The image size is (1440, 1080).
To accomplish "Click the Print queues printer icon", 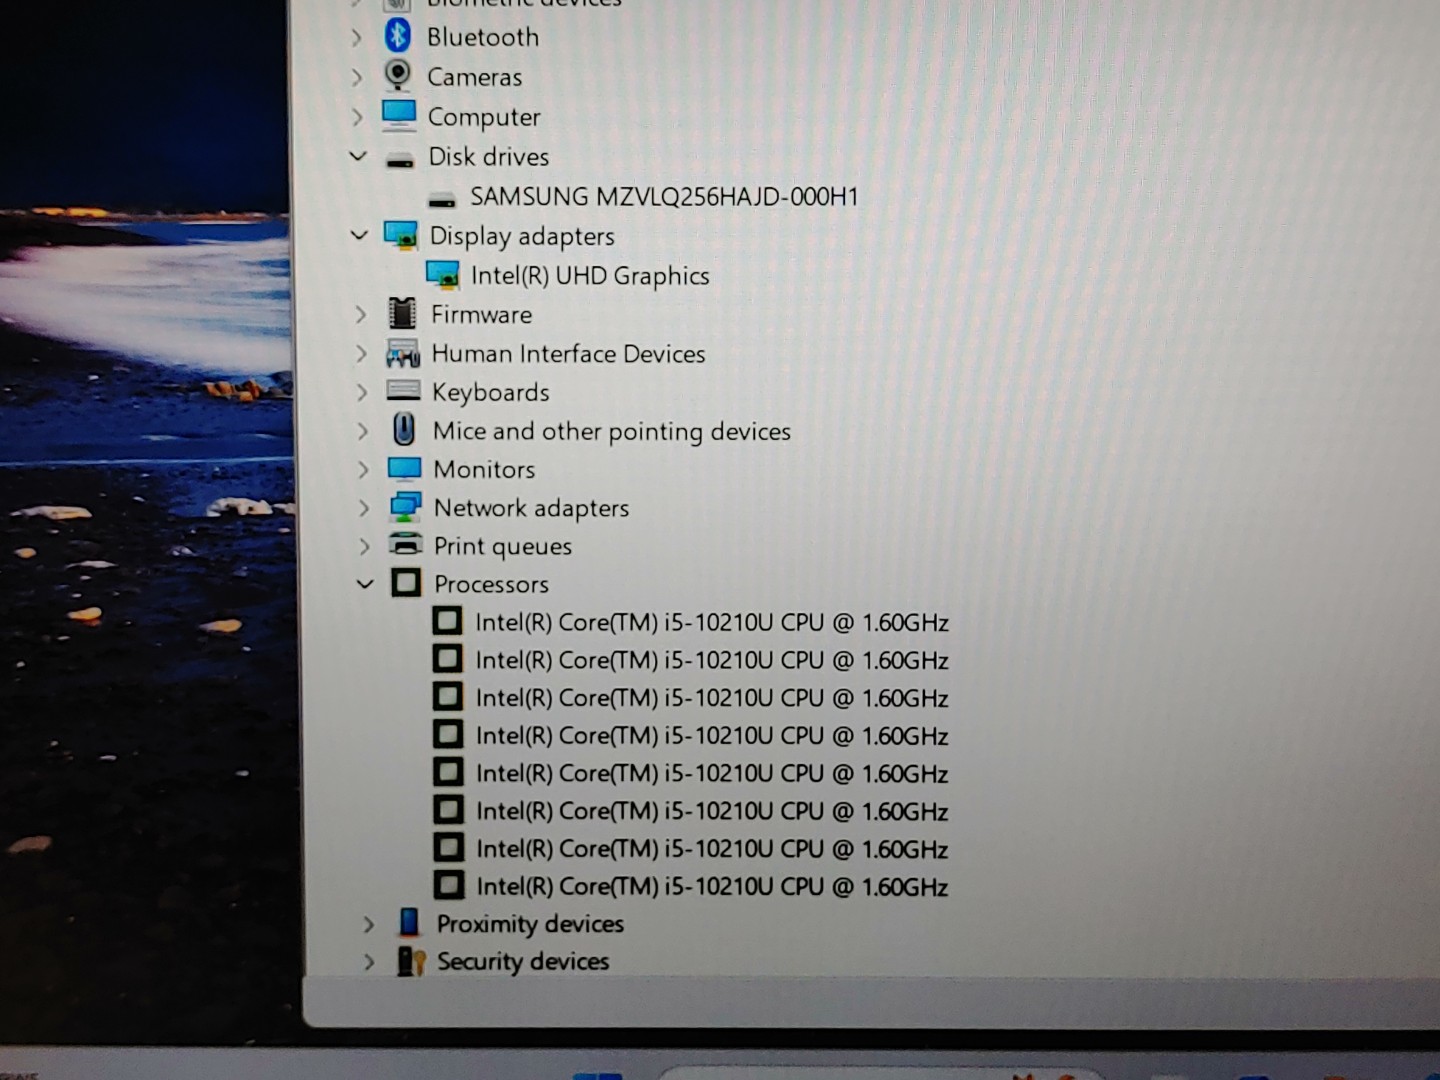I will click(405, 545).
